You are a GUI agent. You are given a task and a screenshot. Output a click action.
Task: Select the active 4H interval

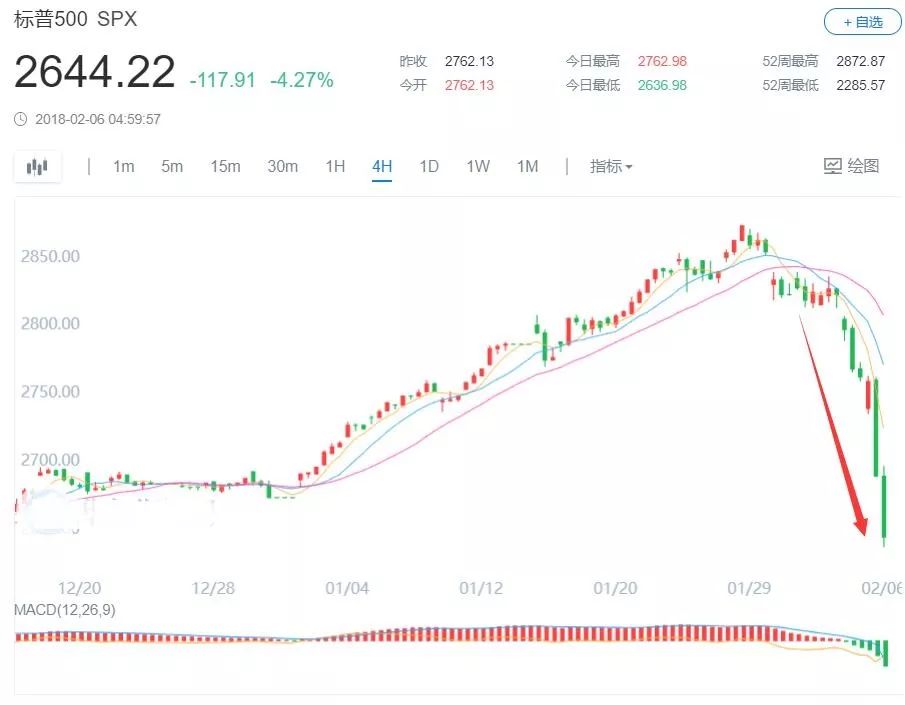(382, 166)
